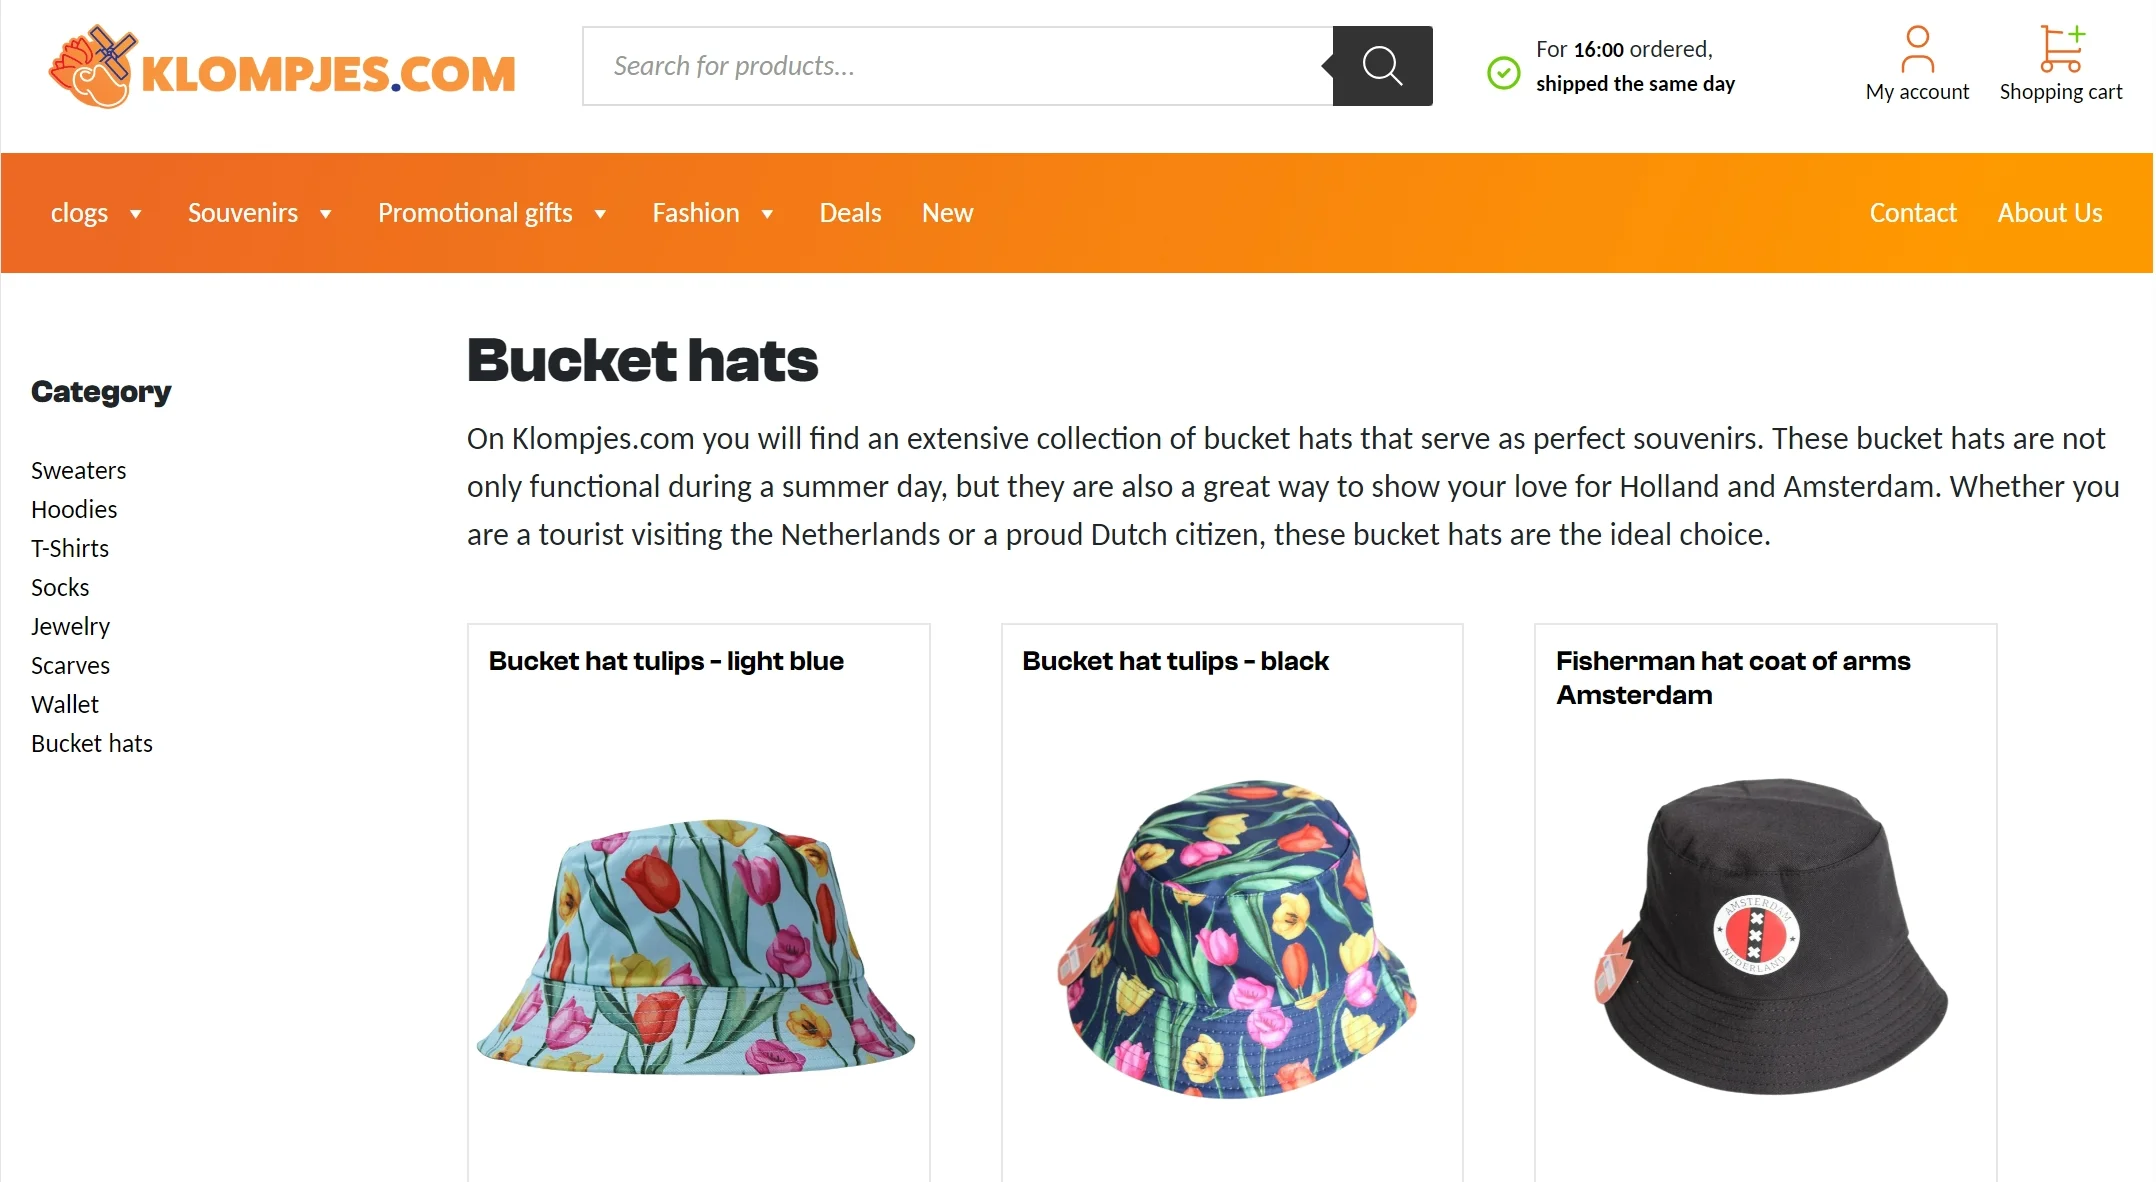This screenshot has height=1182, width=2156.
Task: Expand the Souvenirs dropdown arrow
Action: [326, 214]
